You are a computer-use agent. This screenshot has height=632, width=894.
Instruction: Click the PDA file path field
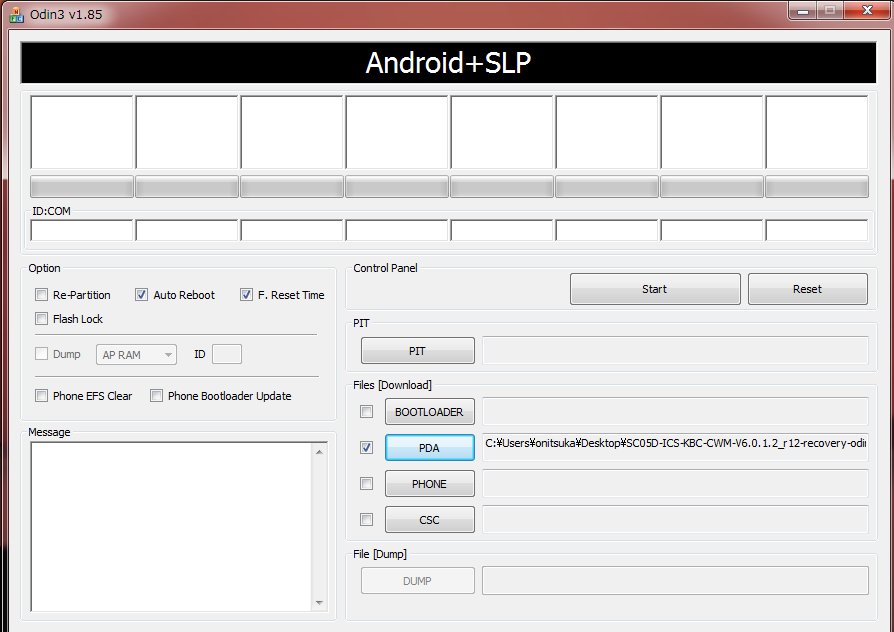coord(675,447)
